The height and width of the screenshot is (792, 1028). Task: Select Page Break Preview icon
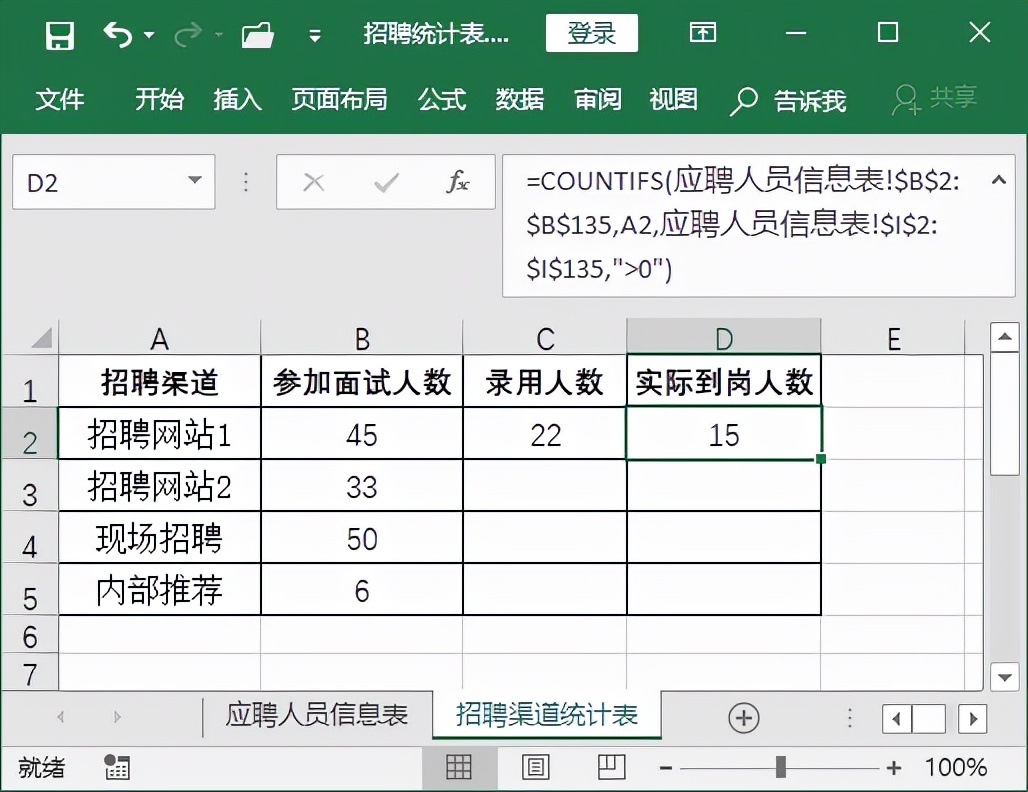click(x=611, y=767)
